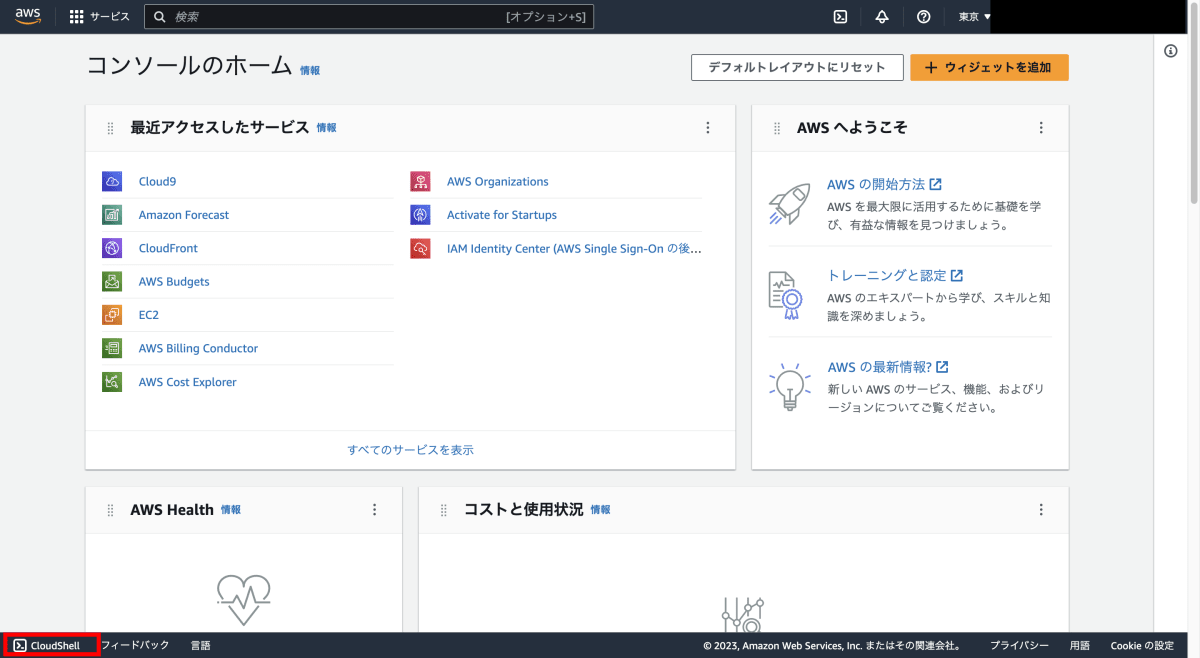Viewport: 1200px width, 658px height.
Task: Click 言語 in the footer
Action: click(x=200, y=646)
